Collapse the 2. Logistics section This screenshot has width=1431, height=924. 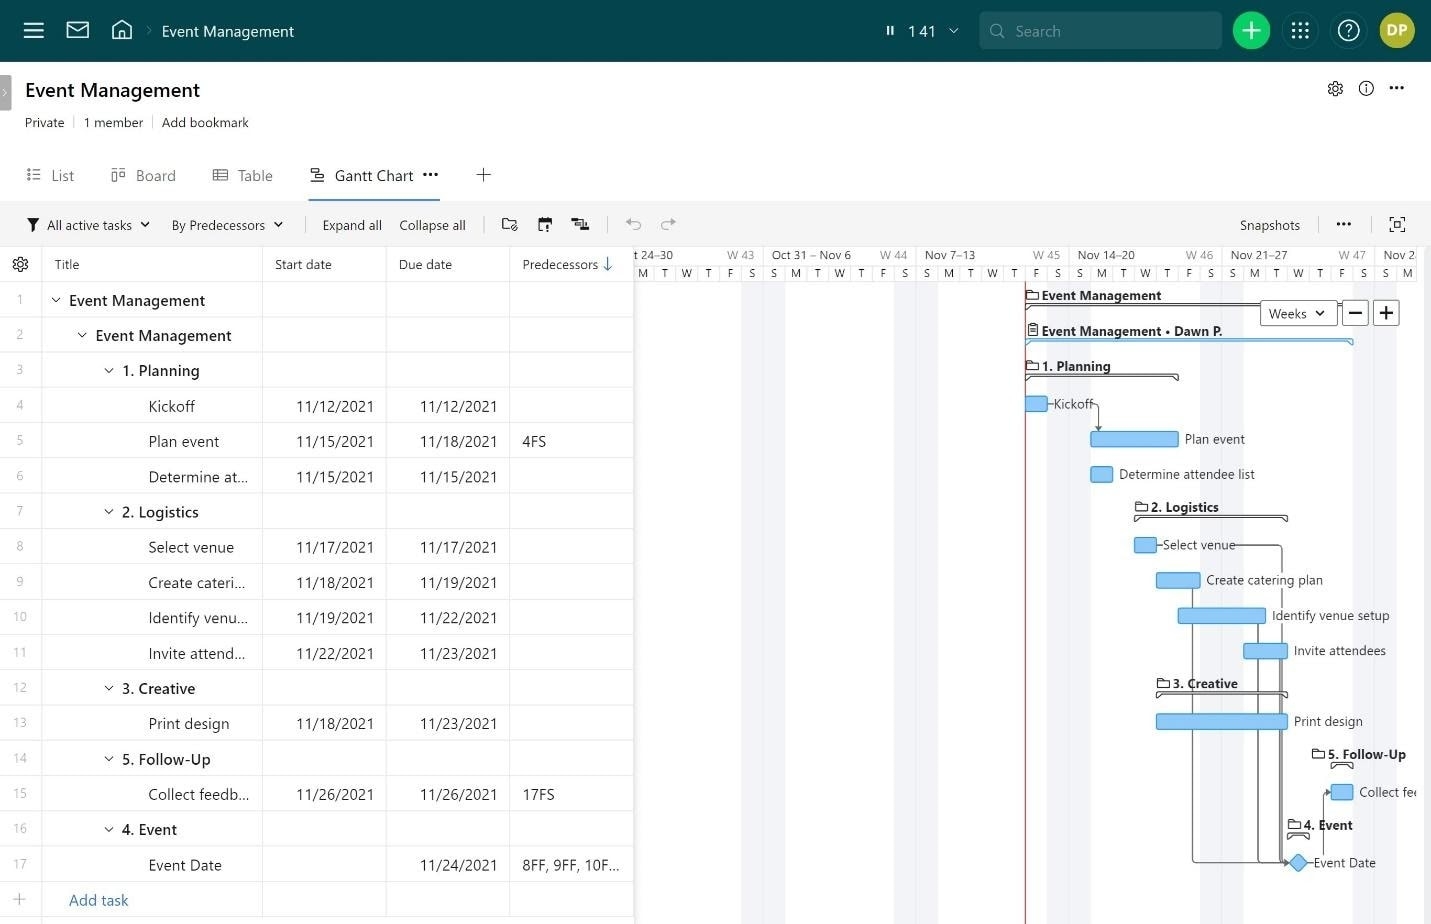[108, 511]
